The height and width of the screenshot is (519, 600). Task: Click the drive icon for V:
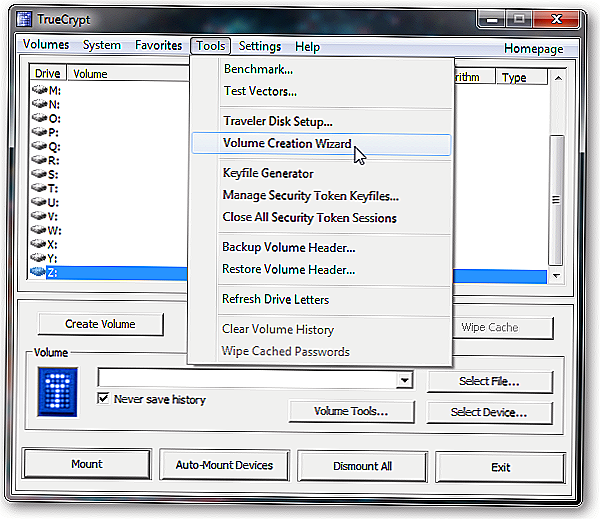click(x=40, y=216)
